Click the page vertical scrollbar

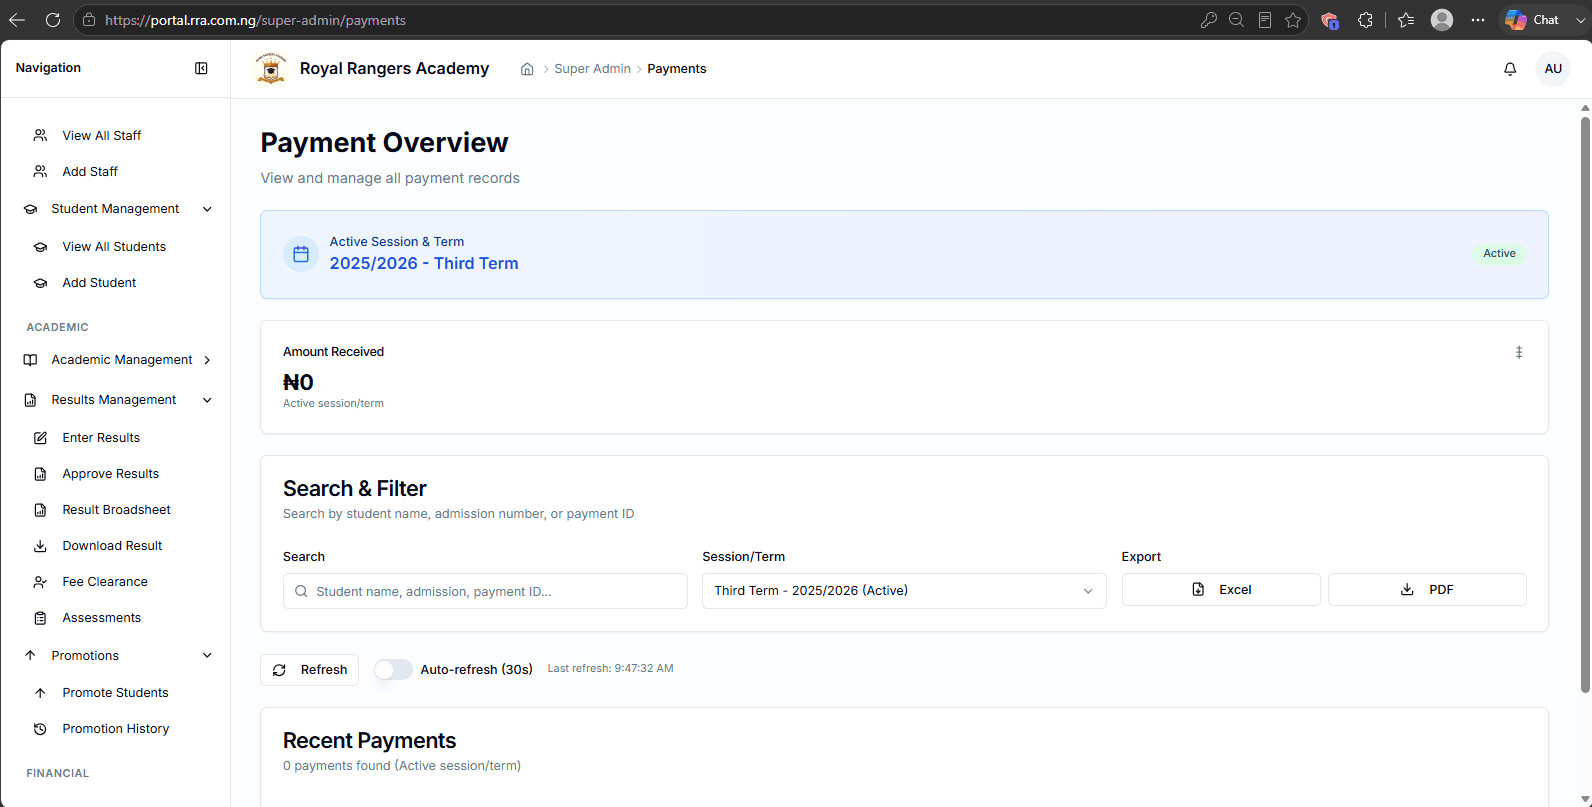tap(1584, 404)
